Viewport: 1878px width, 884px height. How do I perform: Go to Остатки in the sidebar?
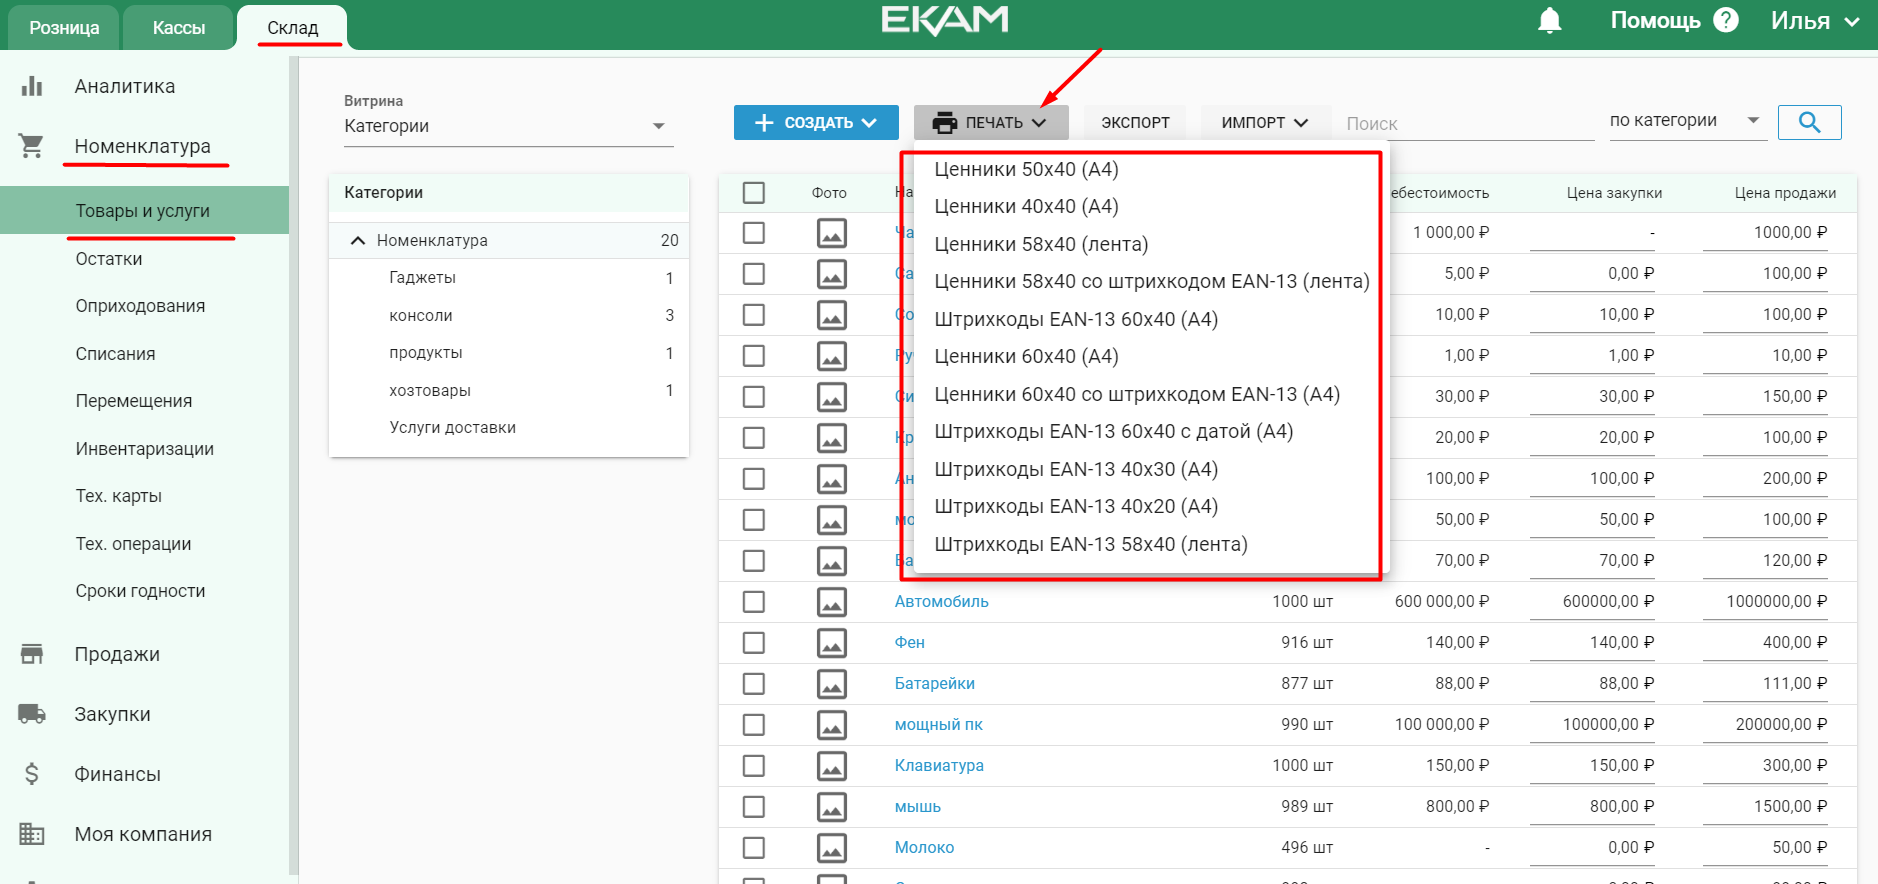click(x=109, y=259)
